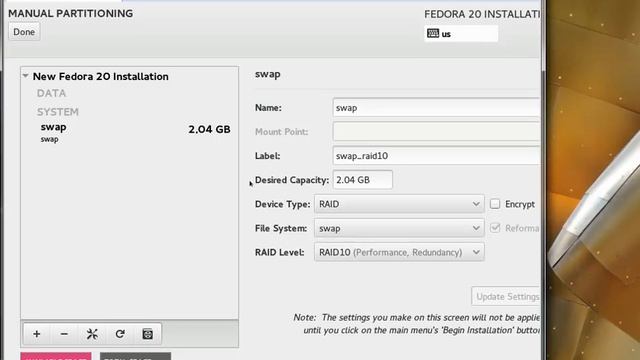
Task: Select the SYSTEM group heading
Action: coord(58,112)
